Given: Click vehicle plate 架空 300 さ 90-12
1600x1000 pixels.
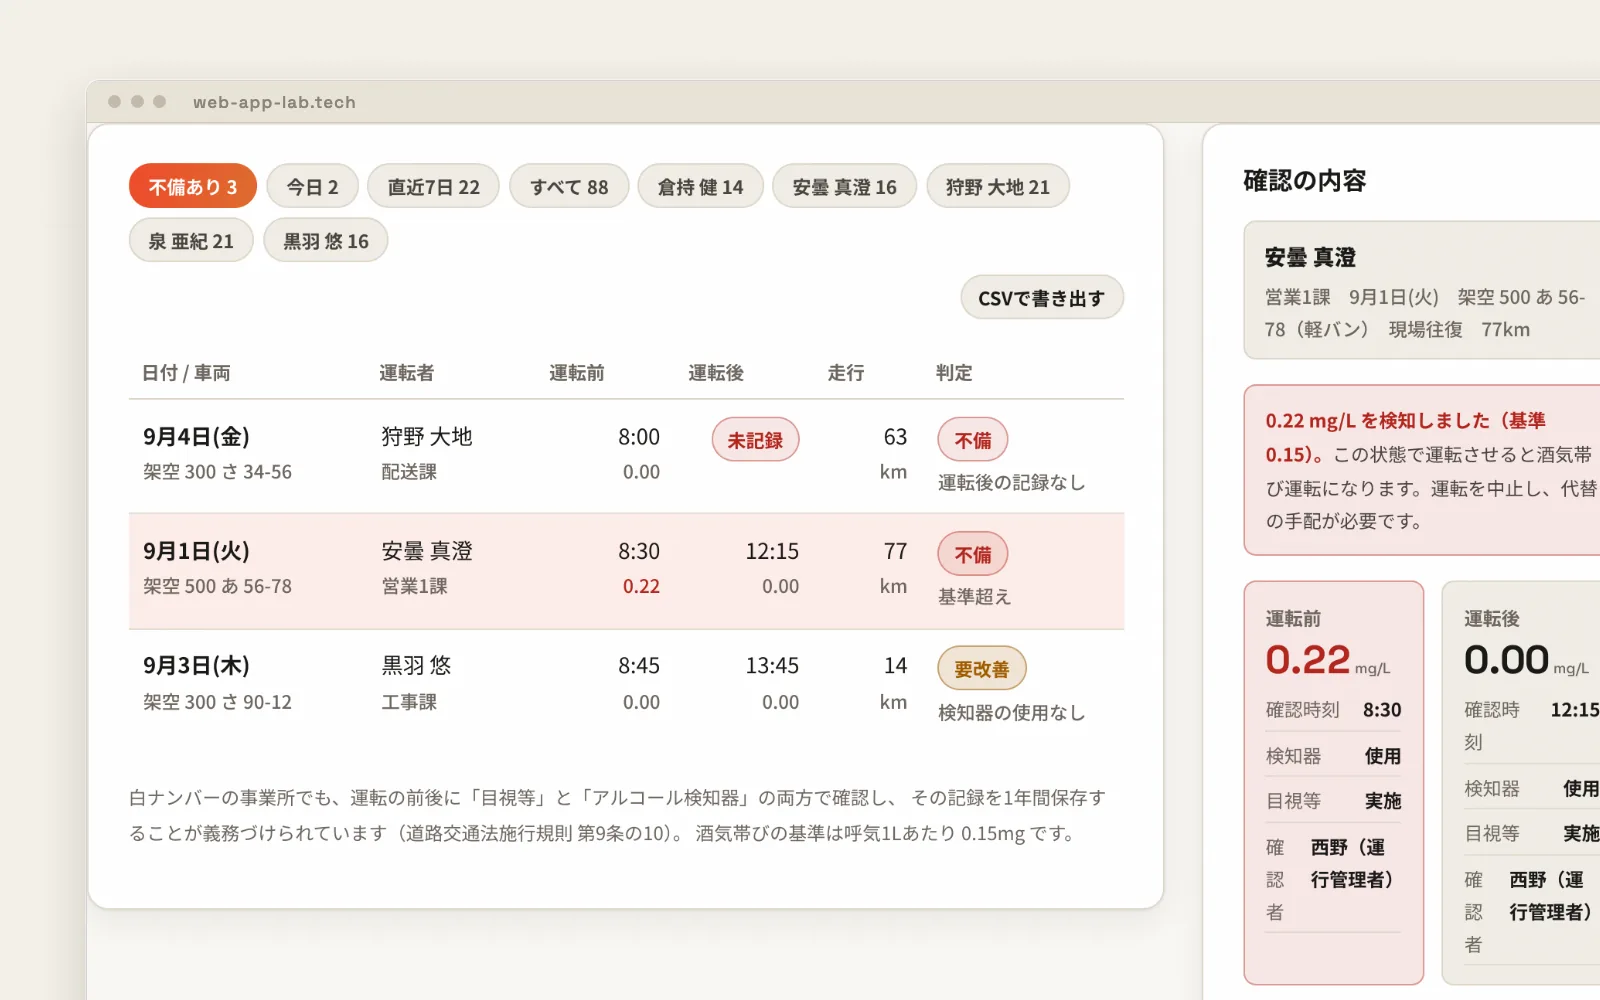Looking at the screenshot, I should click(218, 702).
